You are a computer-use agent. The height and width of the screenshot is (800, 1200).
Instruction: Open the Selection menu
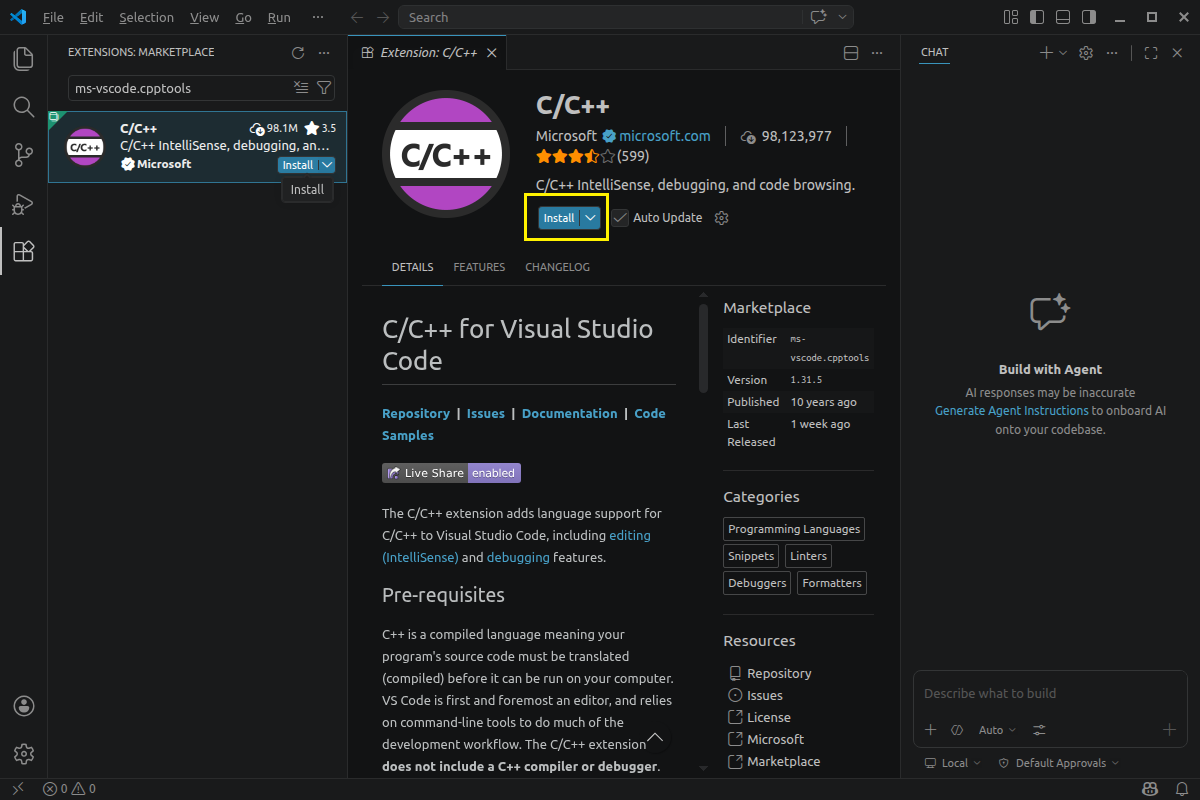[145, 17]
